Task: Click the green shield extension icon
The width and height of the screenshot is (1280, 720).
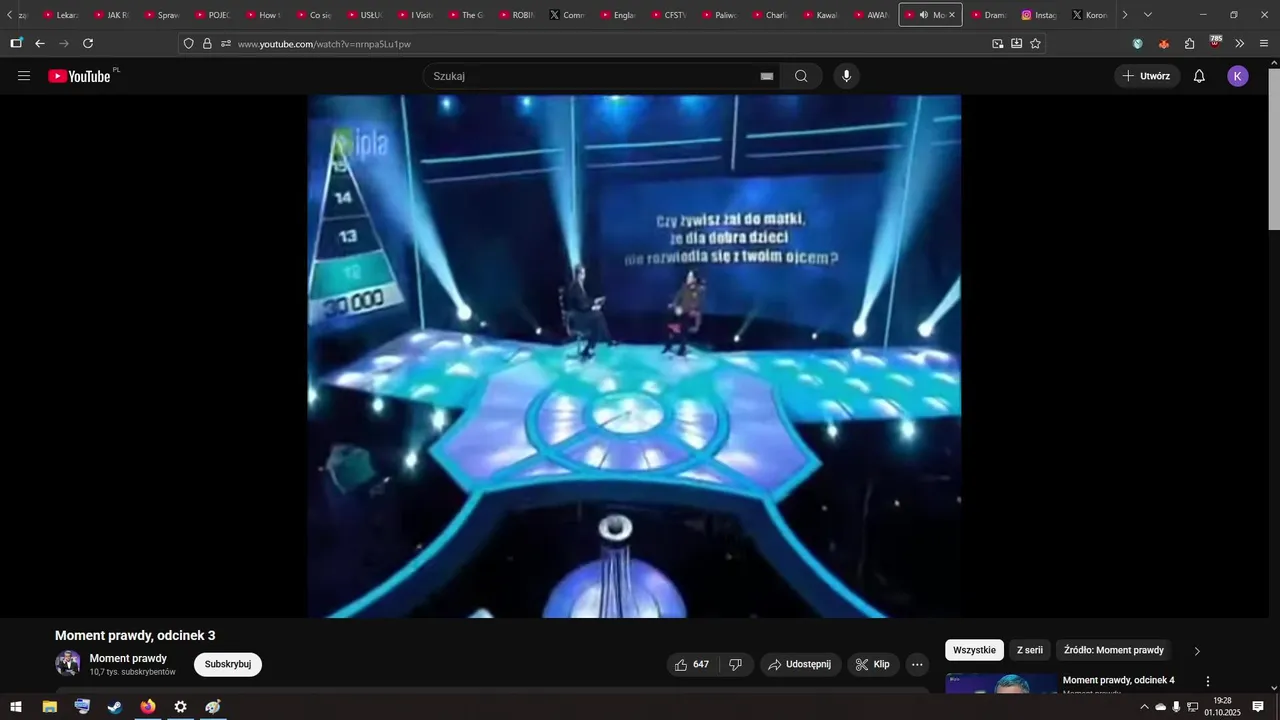Action: click(1138, 43)
